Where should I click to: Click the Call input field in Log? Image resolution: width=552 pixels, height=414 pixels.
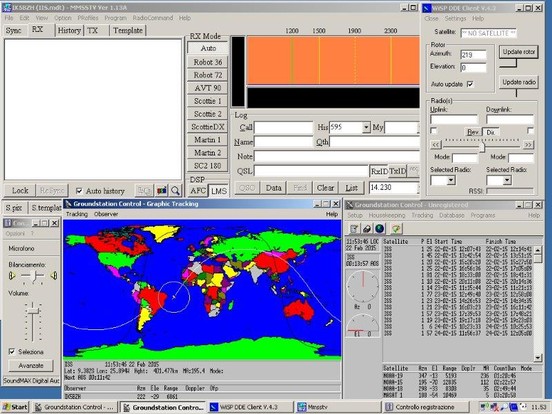click(283, 127)
